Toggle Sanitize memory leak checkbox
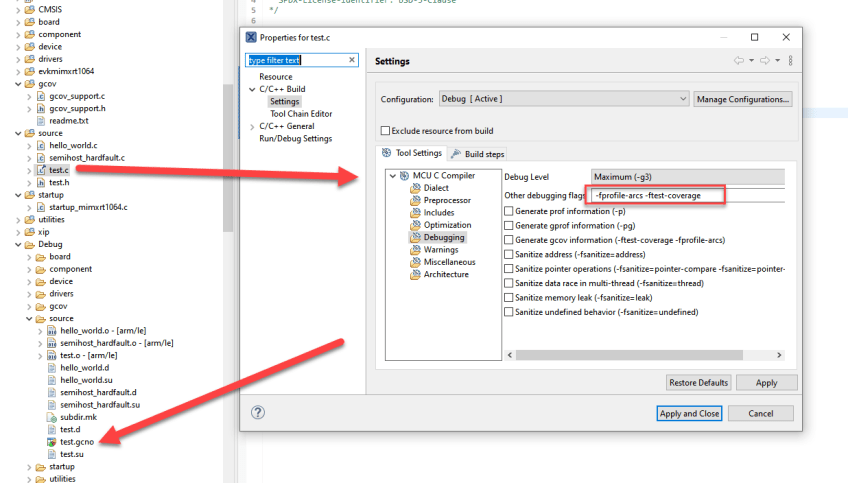848x483 pixels. 509,297
